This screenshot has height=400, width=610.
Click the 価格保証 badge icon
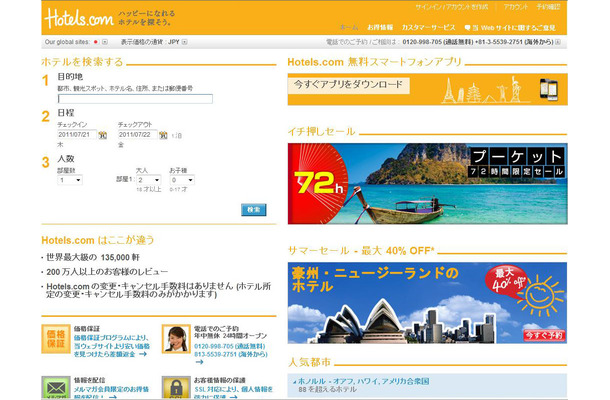pyautogui.click(x=56, y=339)
